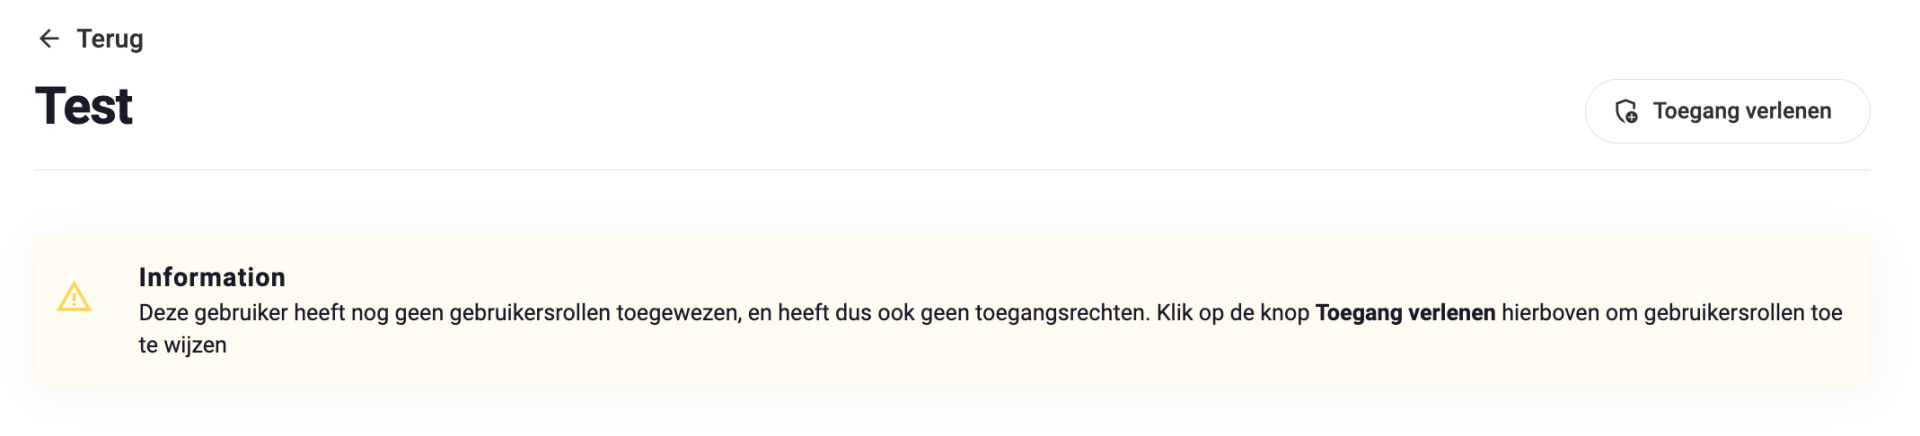Click the back arrow icon beside Terug

49,39
